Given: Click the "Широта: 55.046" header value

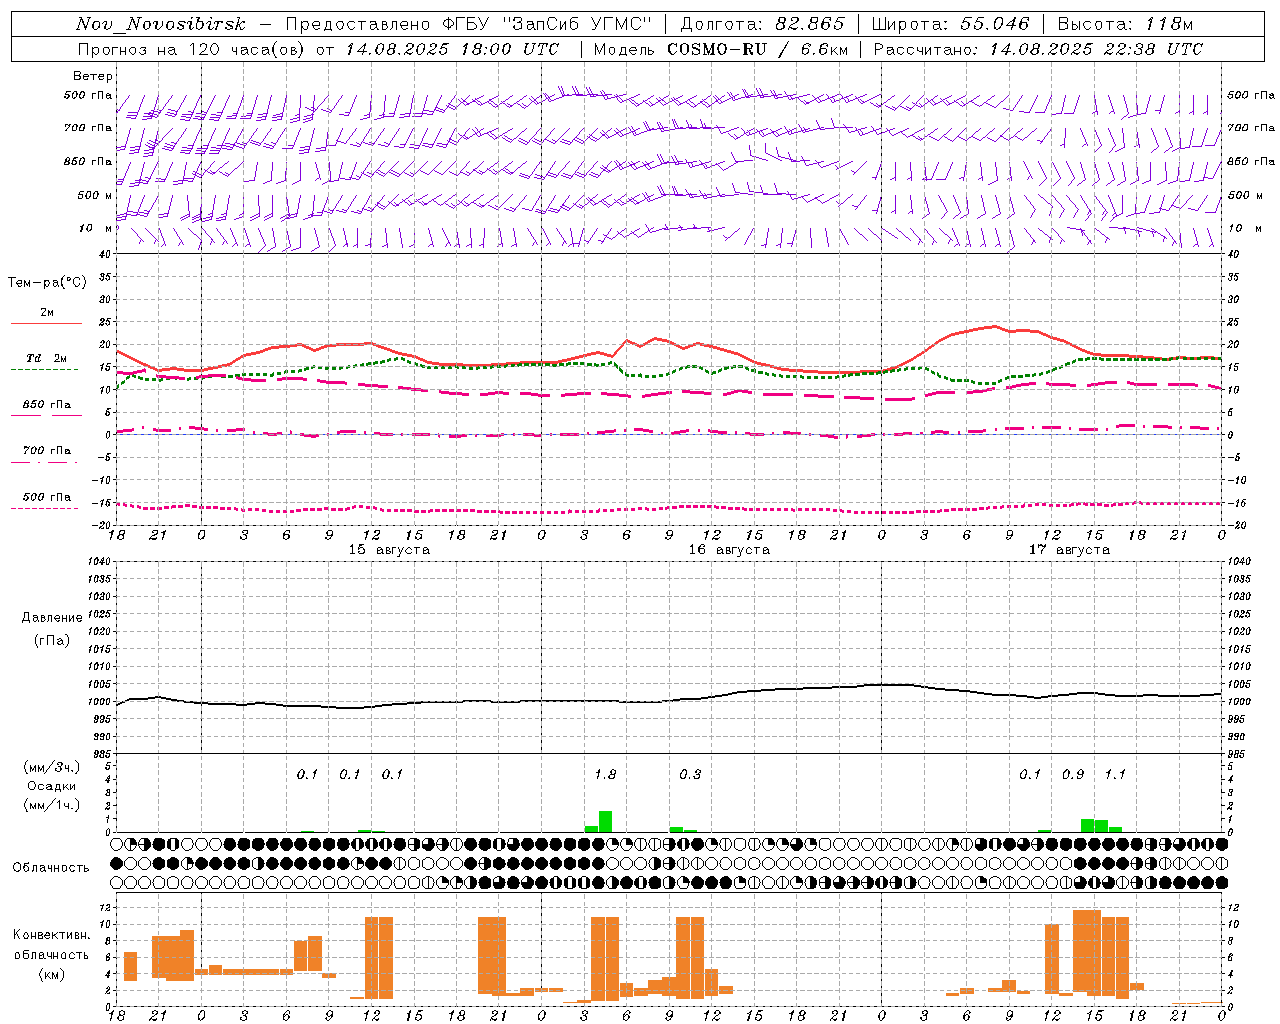Looking at the screenshot, I should [x=950, y=24].
